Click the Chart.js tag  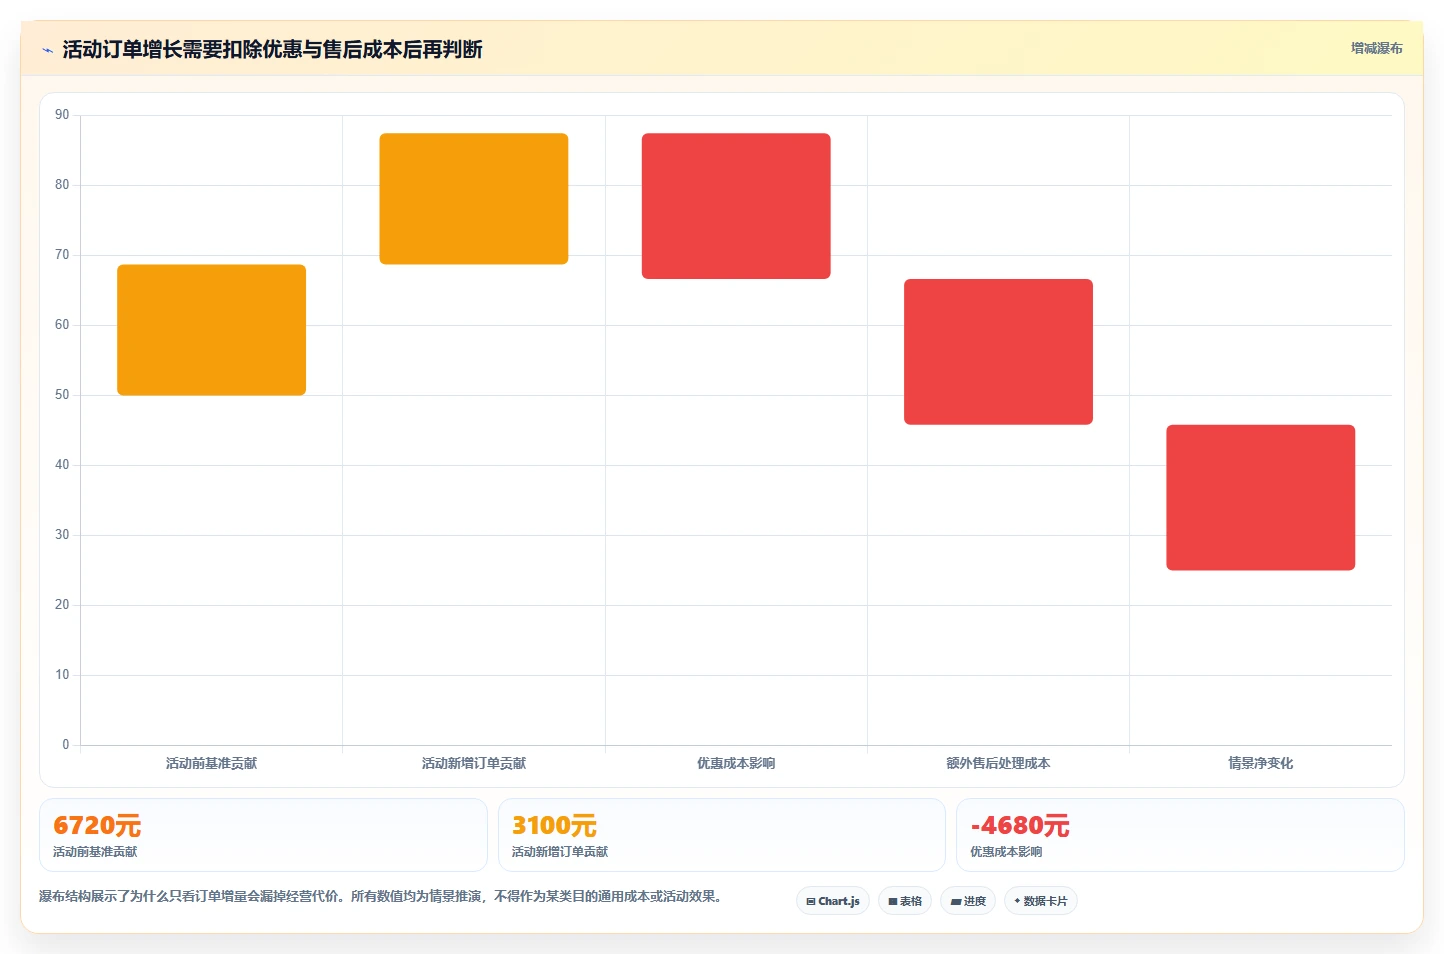[833, 901]
